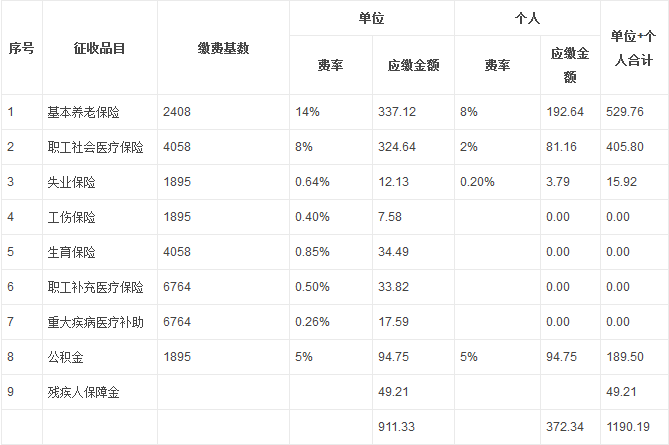Select the 缴费基数 header cell
This screenshot has width=669, height=445.
tap(223, 48)
